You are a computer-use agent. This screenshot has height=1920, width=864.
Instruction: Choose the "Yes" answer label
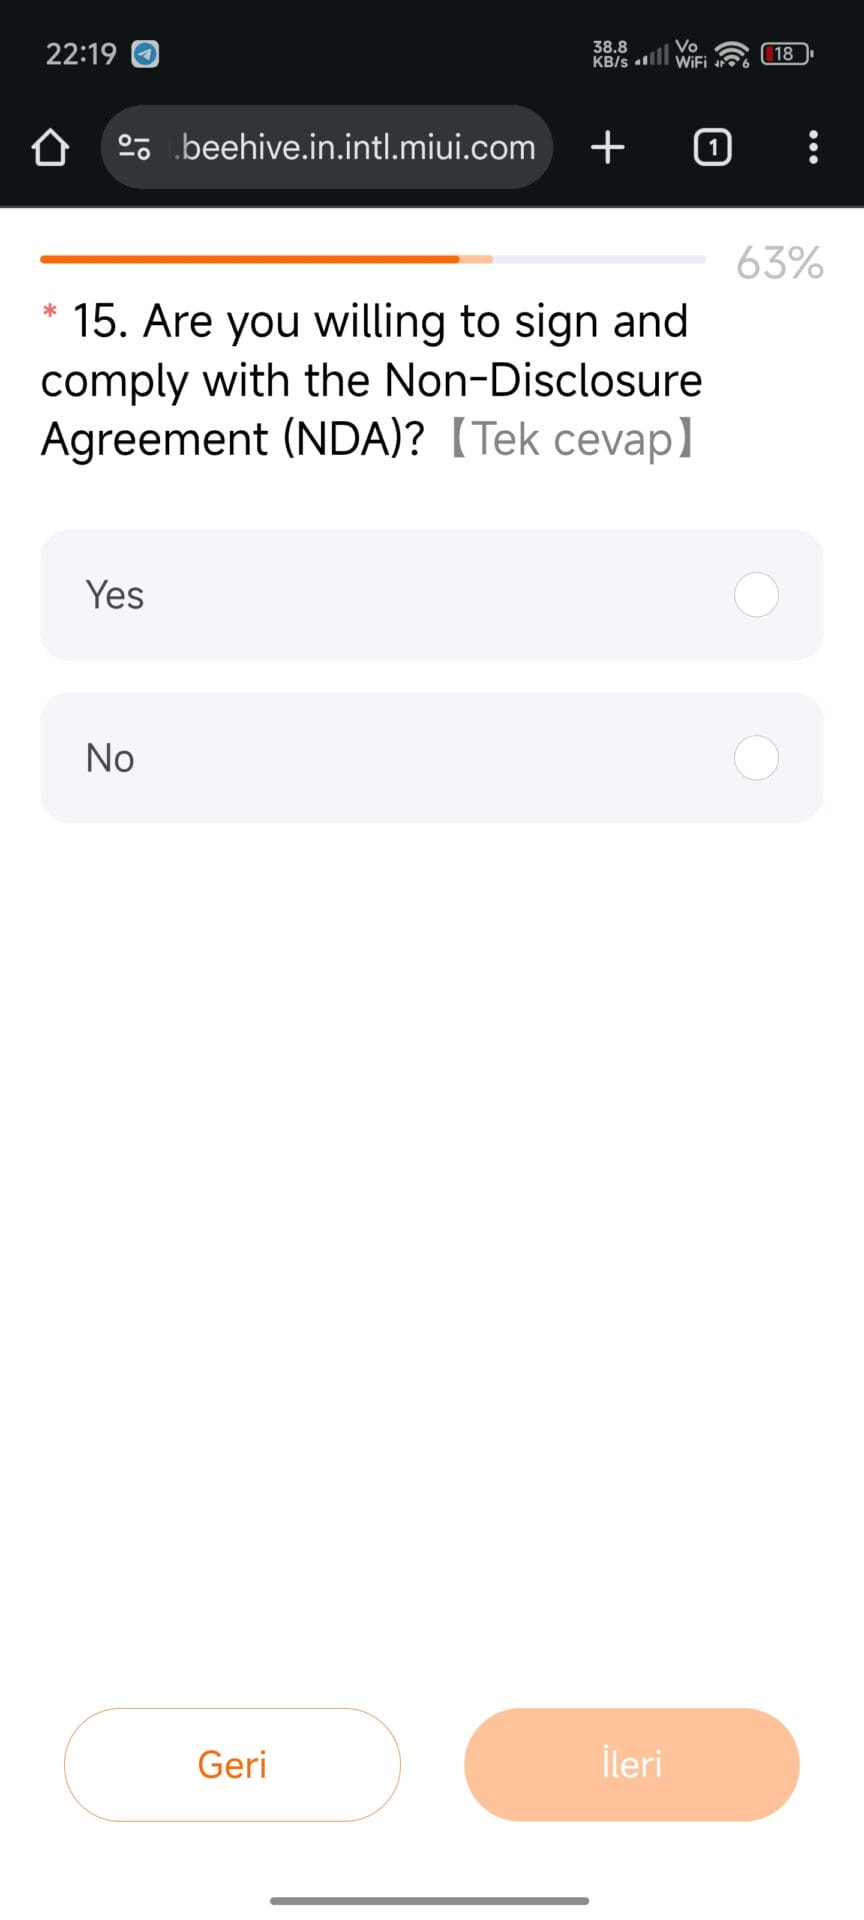(115, 595)
